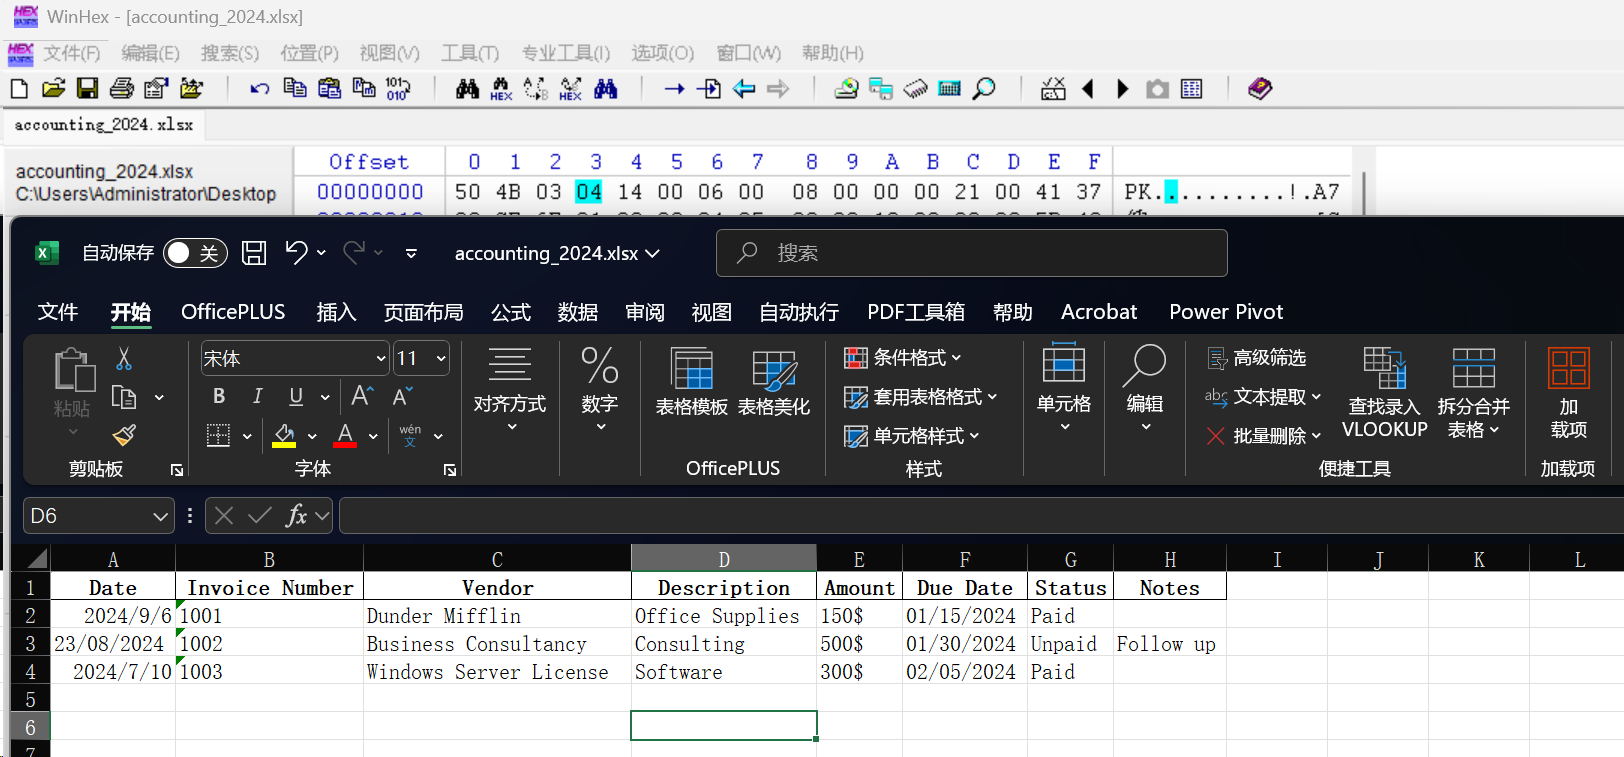This screenshot has width=1624, height=757.
Task: Open the Conditional Formatting (条件格式) dropdown
Action: 903,357
